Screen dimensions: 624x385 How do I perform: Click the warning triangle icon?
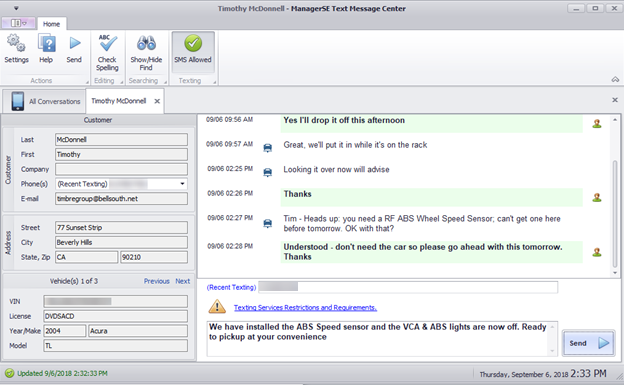(217, 306)
